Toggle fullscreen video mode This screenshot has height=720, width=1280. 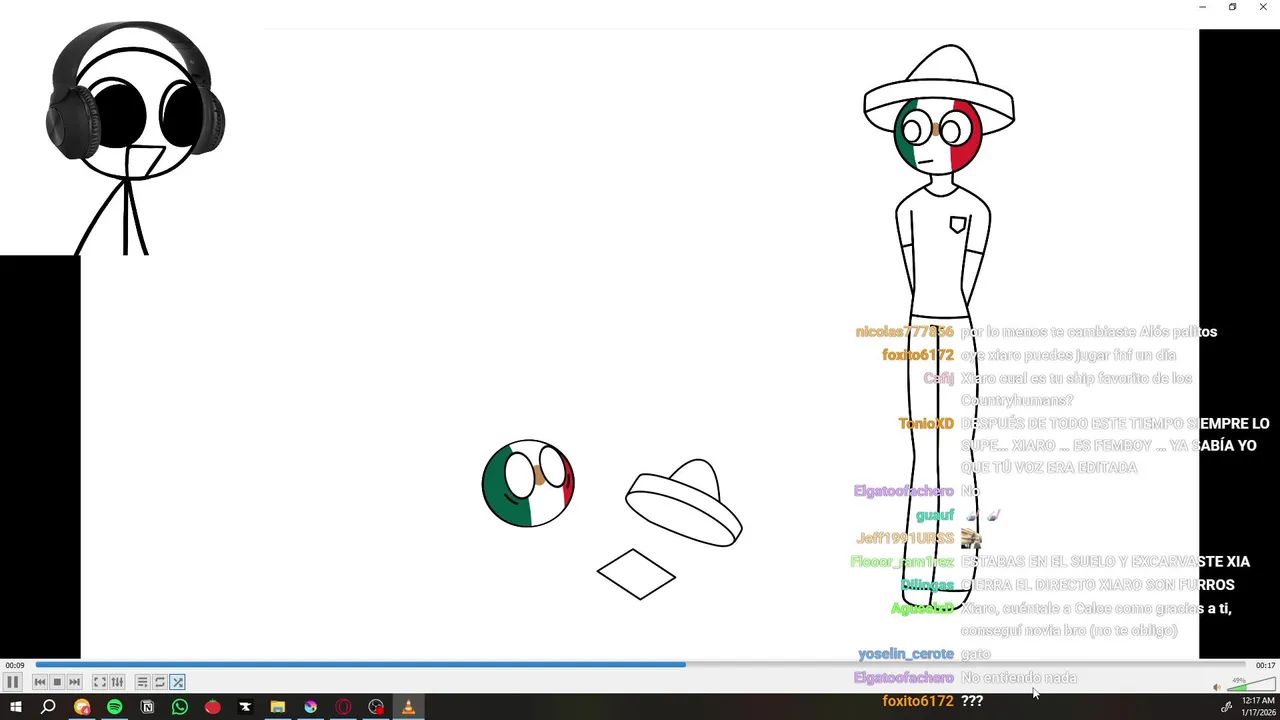pos(99,682)
